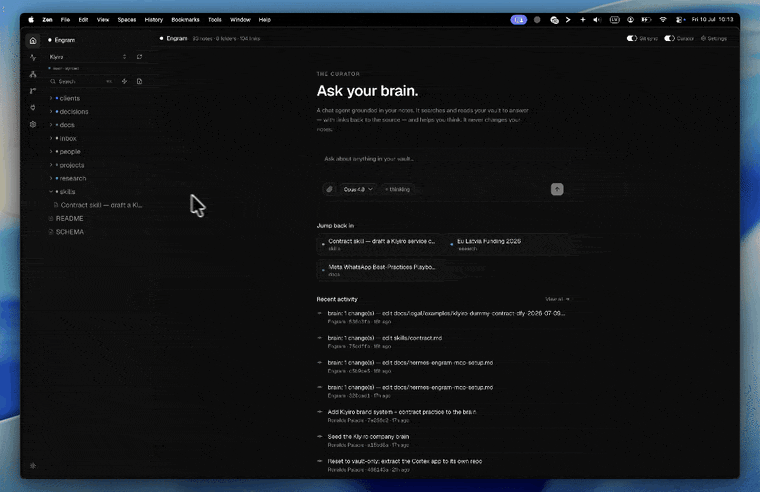Click the View all link
Screen dimensions: 760x492
[557, 299]
